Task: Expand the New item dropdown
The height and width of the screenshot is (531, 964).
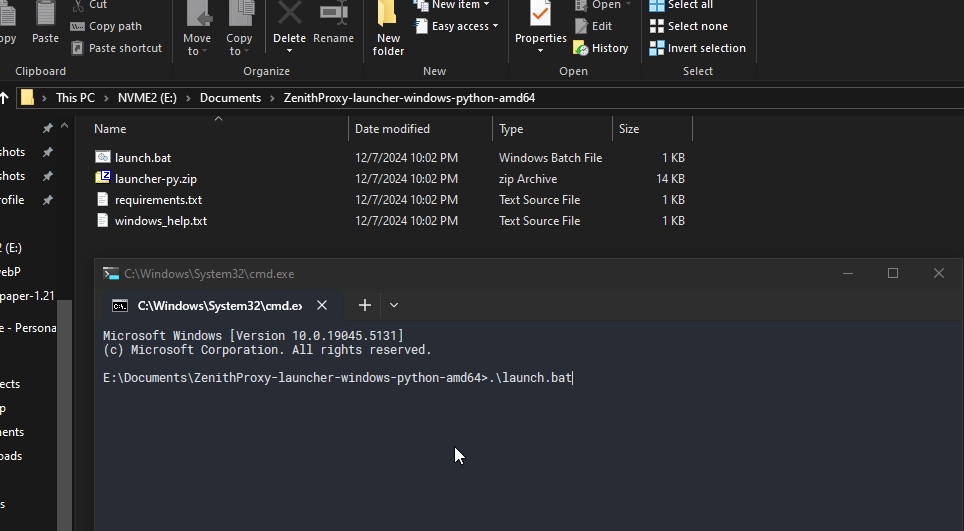Action: [486, 5]
